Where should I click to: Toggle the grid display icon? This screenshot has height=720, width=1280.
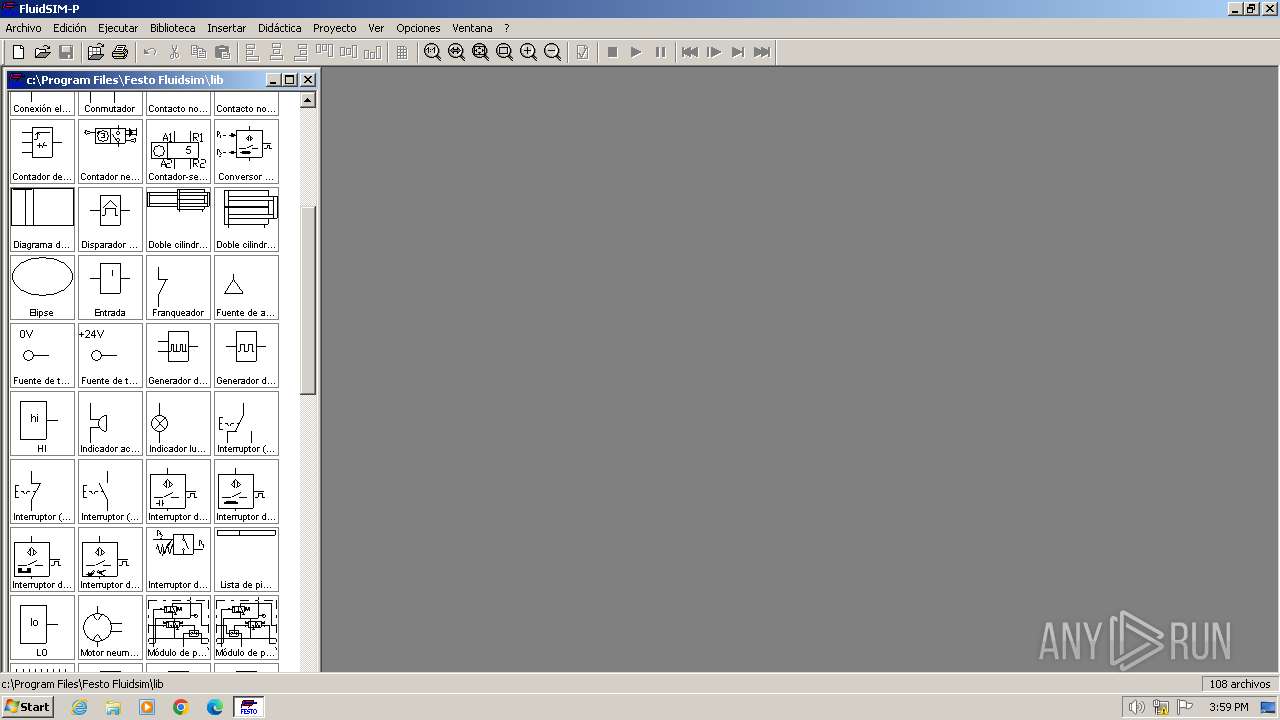[x=402, y=52]
